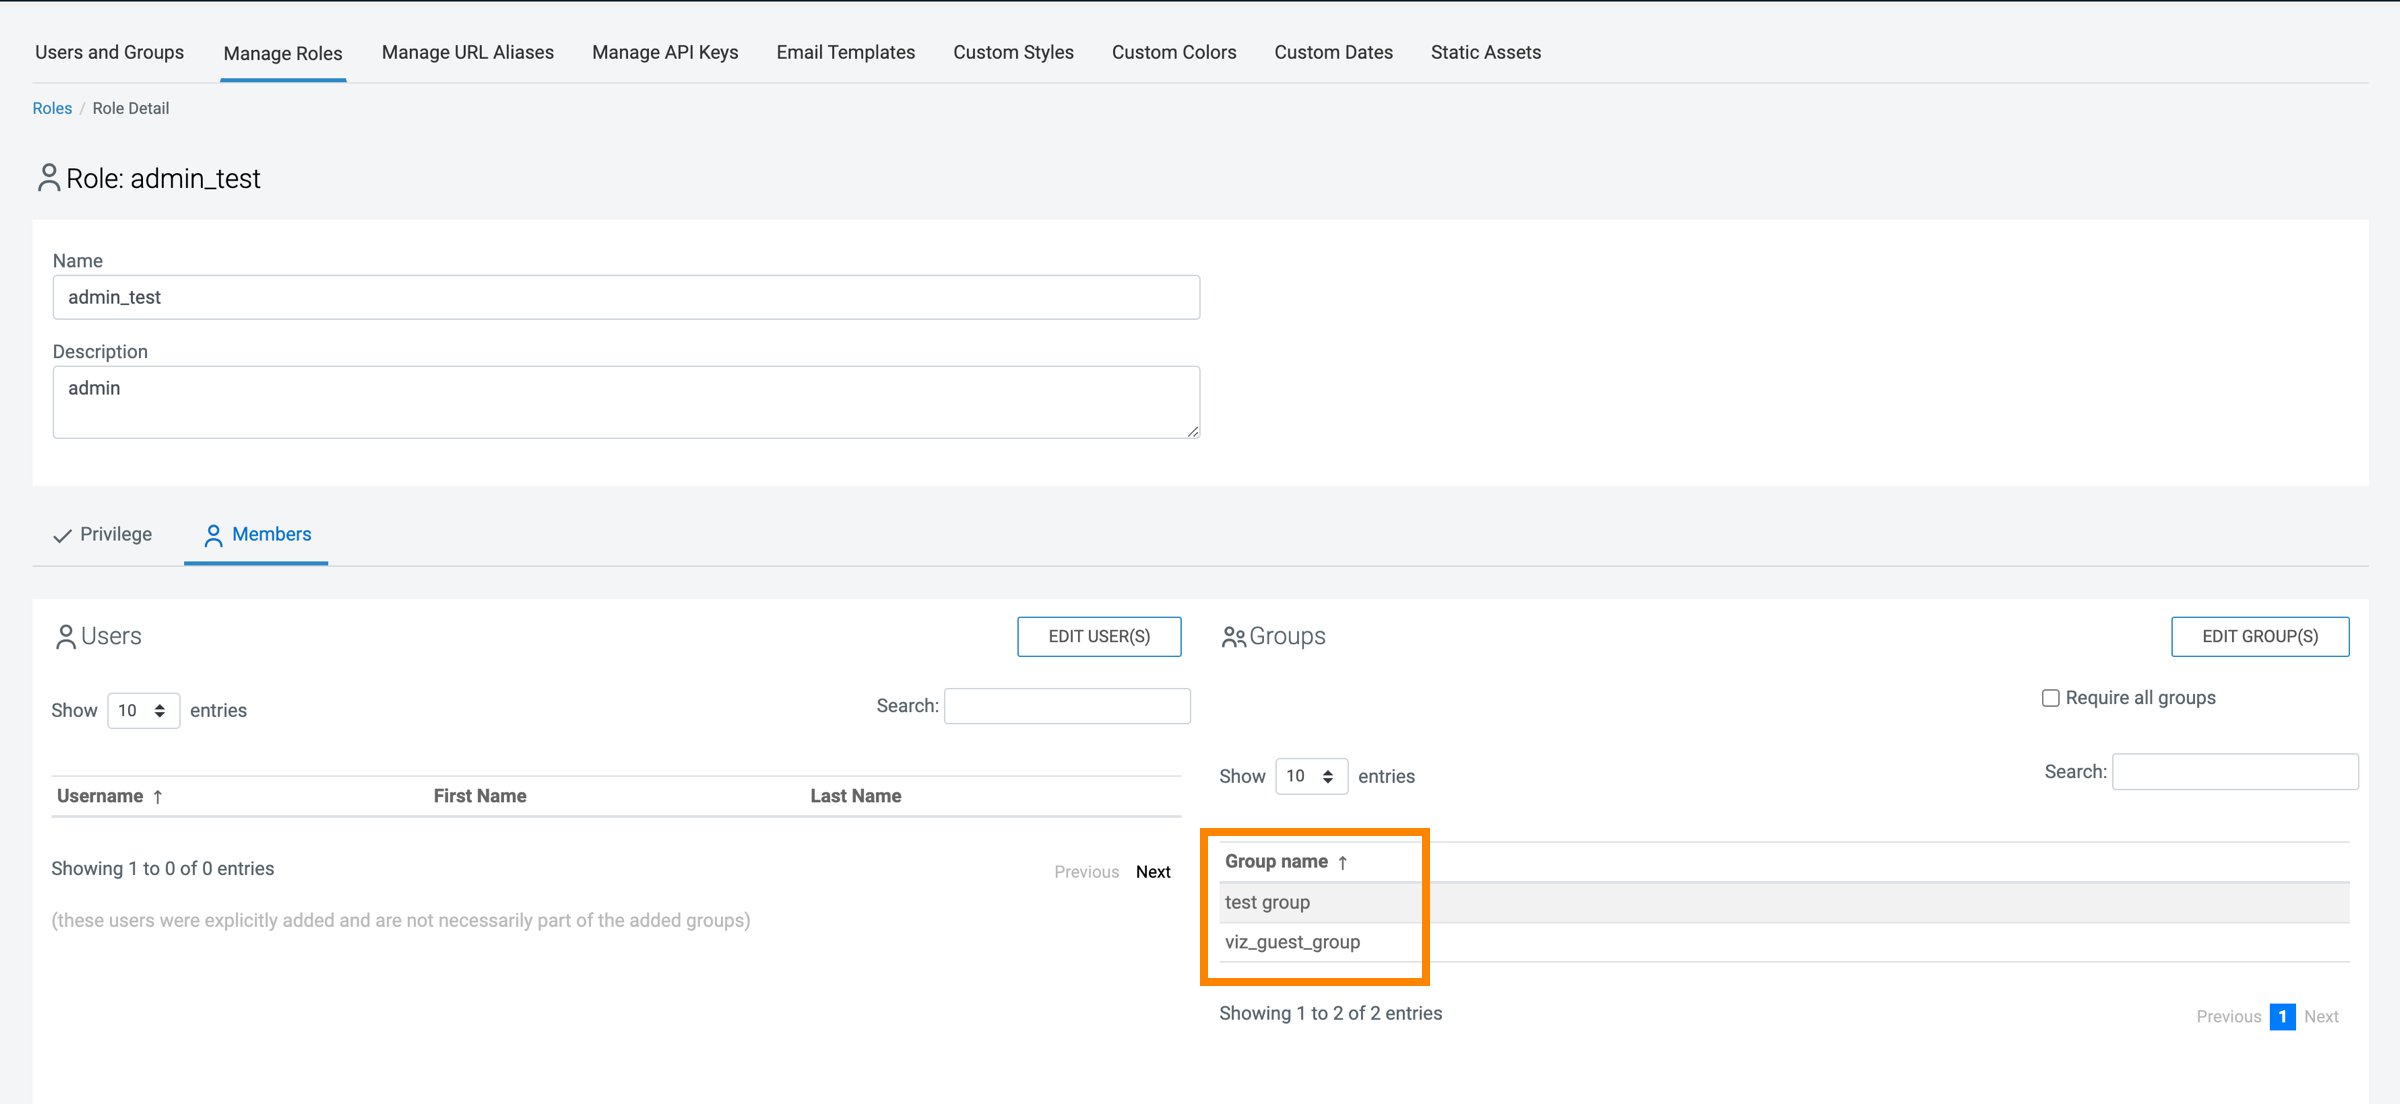Screen dimensions: 2400x1104
Task: Sort by Username column arrow
Action: (x=158, y=797)
